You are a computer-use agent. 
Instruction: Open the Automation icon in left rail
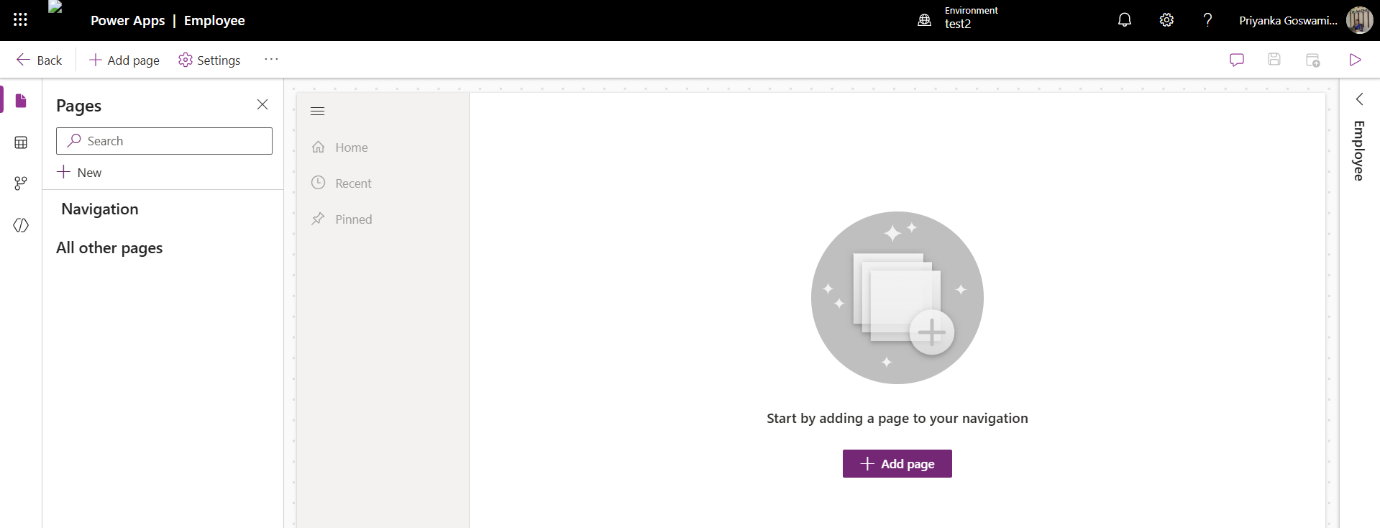[21, 184]
